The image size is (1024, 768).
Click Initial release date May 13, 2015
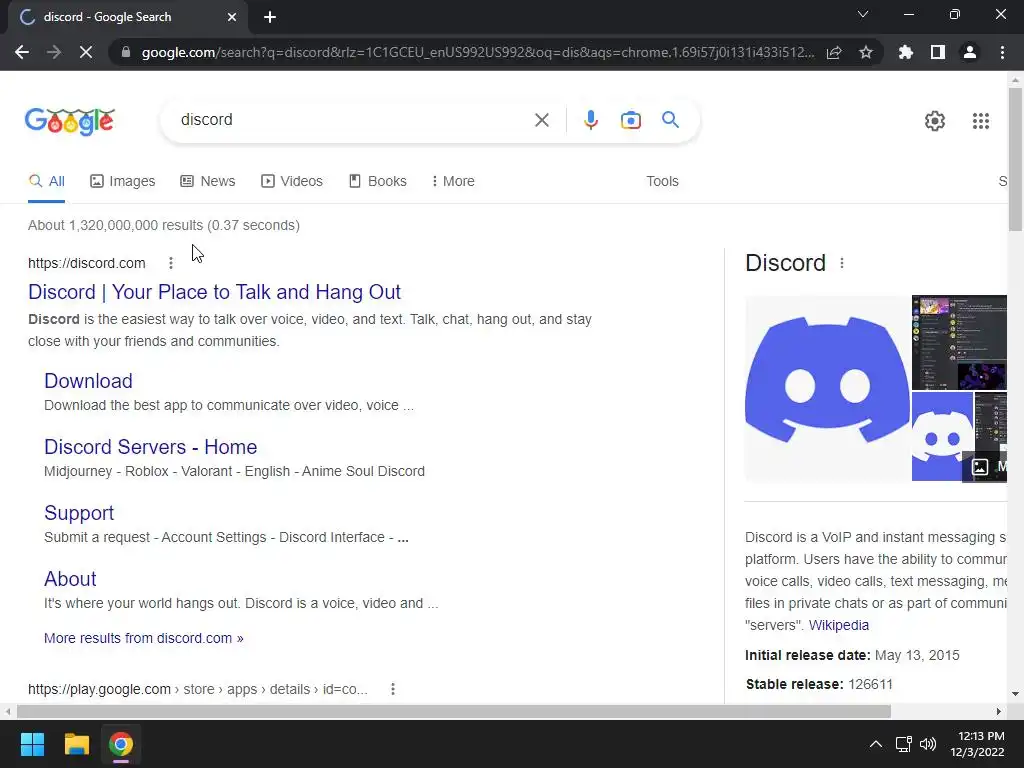click(x=852, y=655)
